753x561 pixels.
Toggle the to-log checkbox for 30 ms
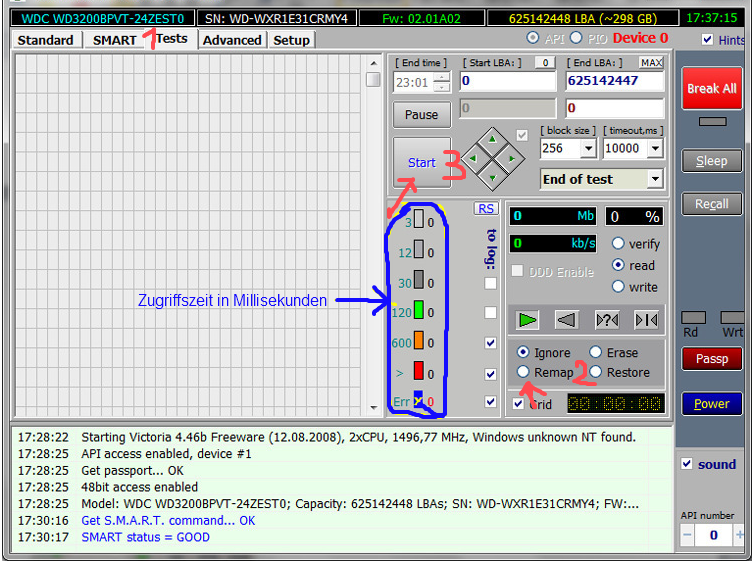490,283
